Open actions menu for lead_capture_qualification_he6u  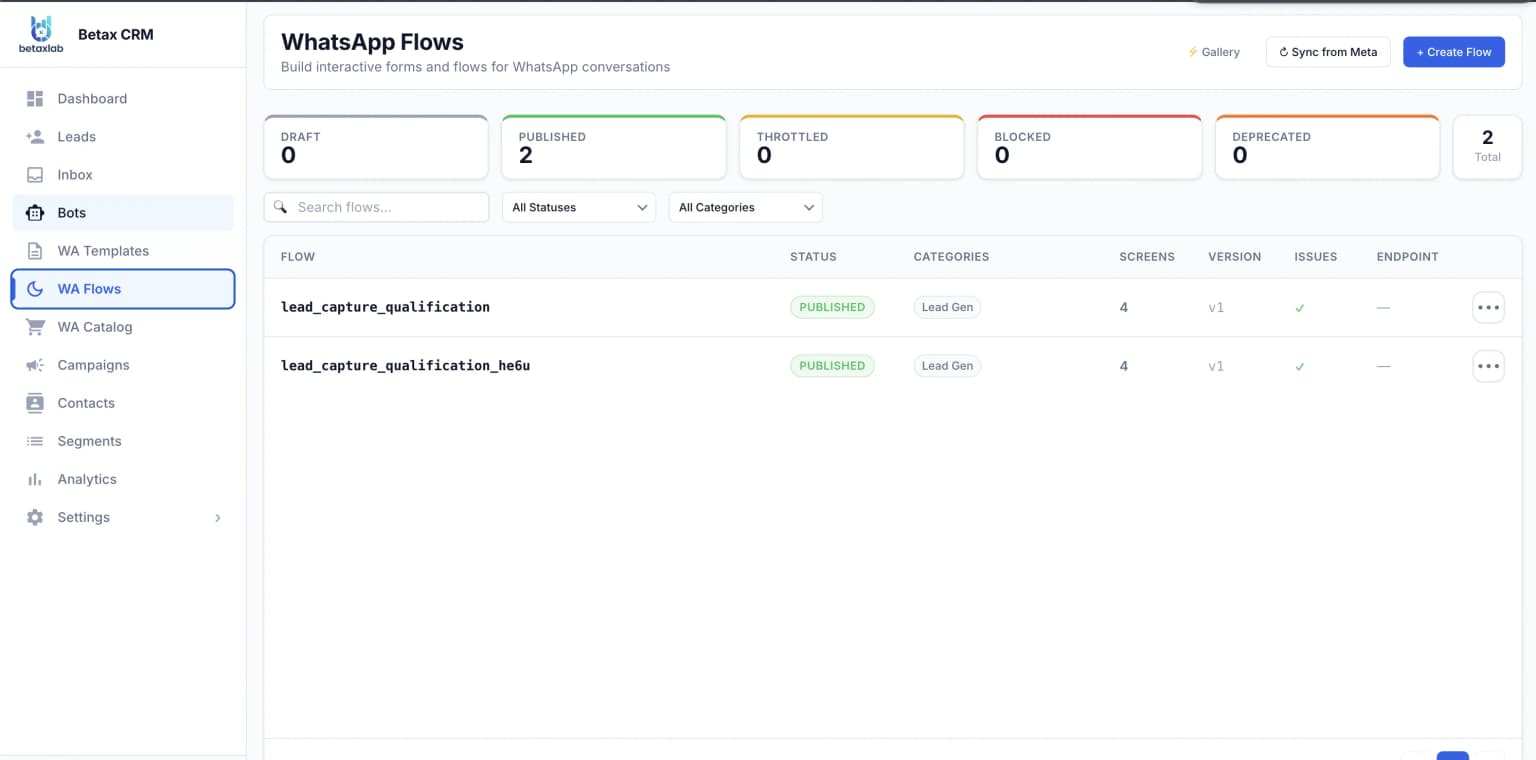(x=1488, y=366)
